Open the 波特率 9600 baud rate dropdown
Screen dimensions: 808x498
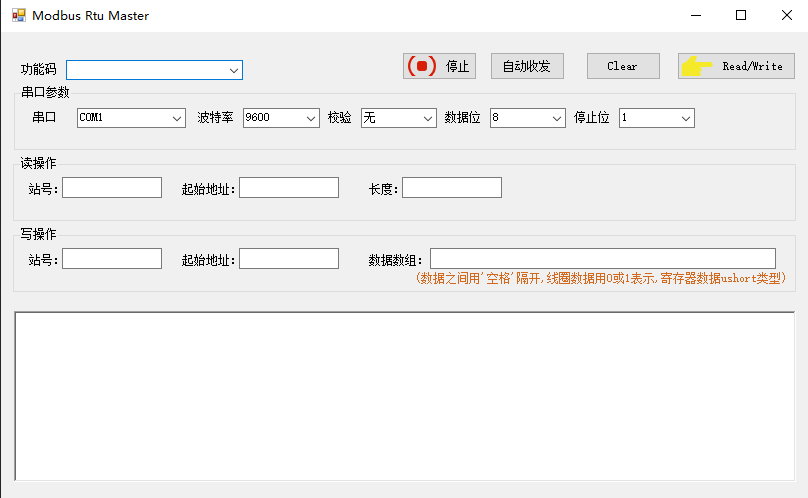(x=281, y=118)
